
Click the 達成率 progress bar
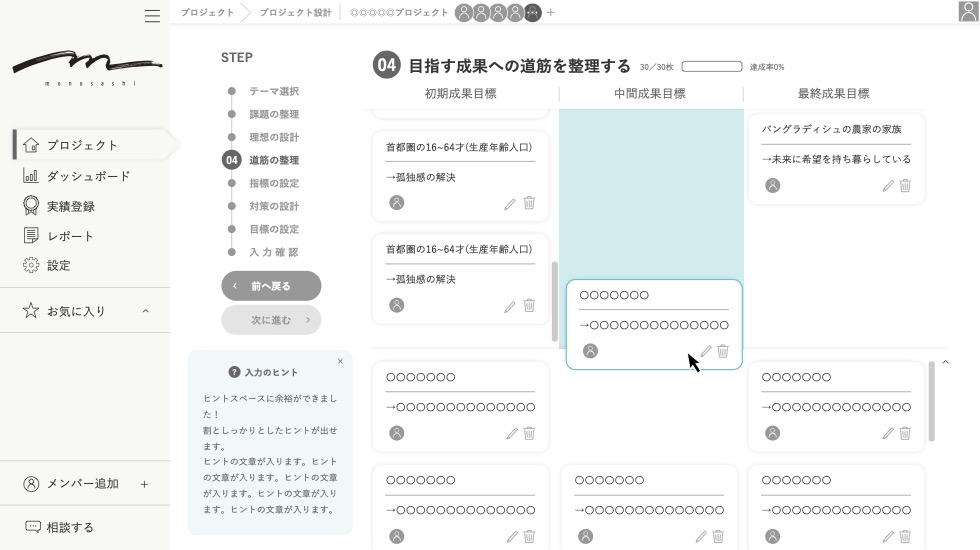point(711,67)
